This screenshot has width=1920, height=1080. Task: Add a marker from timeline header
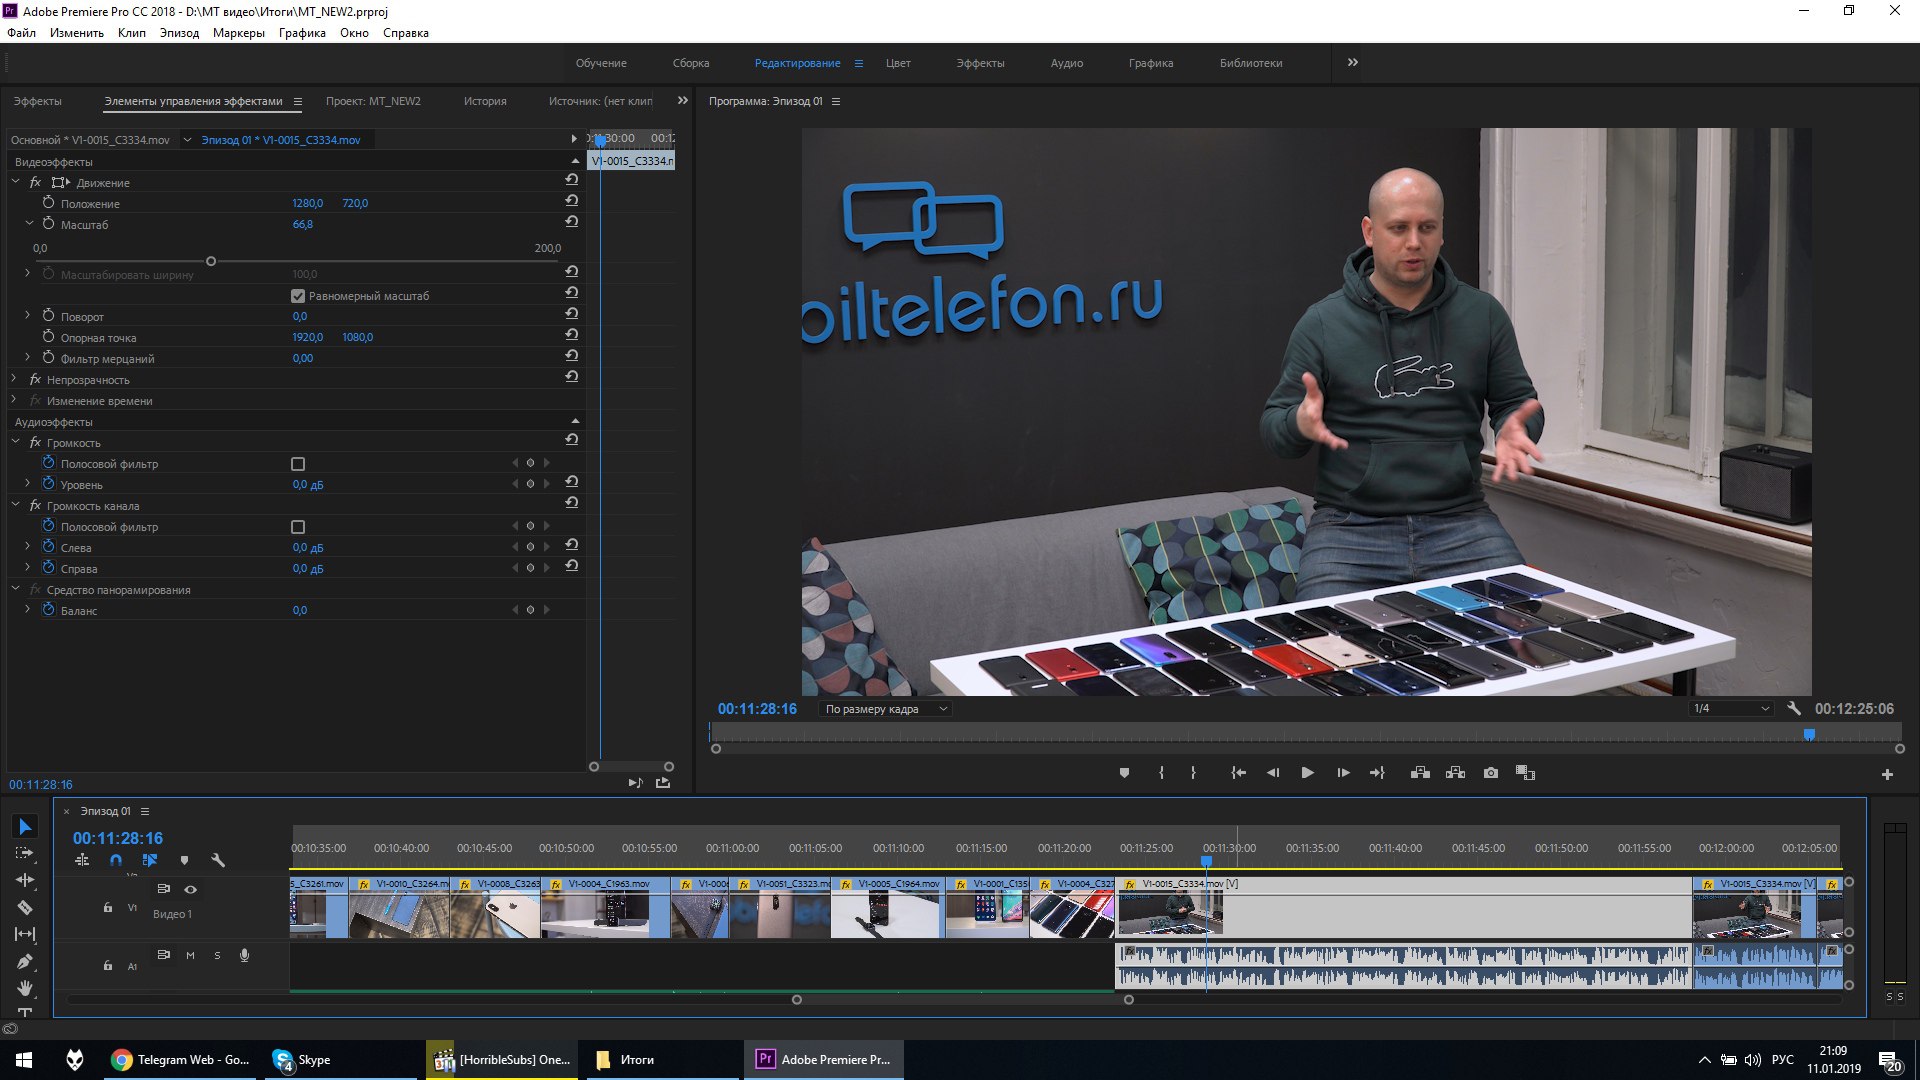[184, 860]
